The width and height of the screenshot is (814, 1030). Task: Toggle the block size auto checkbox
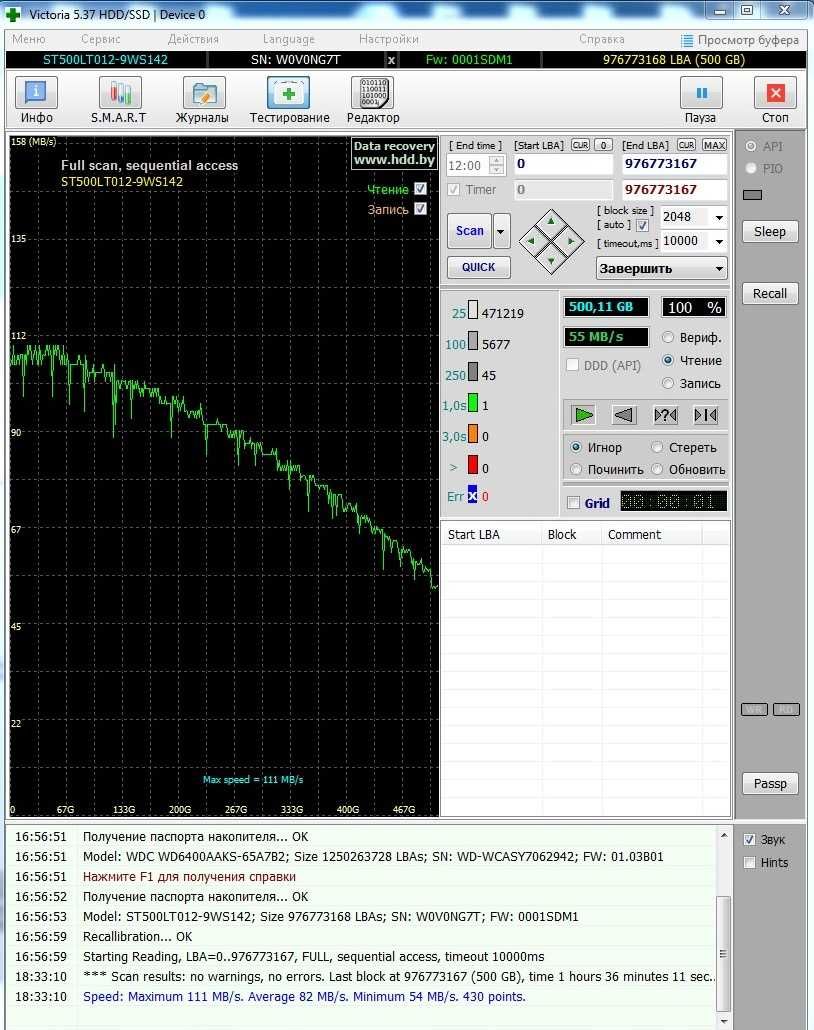pos(643,225)
